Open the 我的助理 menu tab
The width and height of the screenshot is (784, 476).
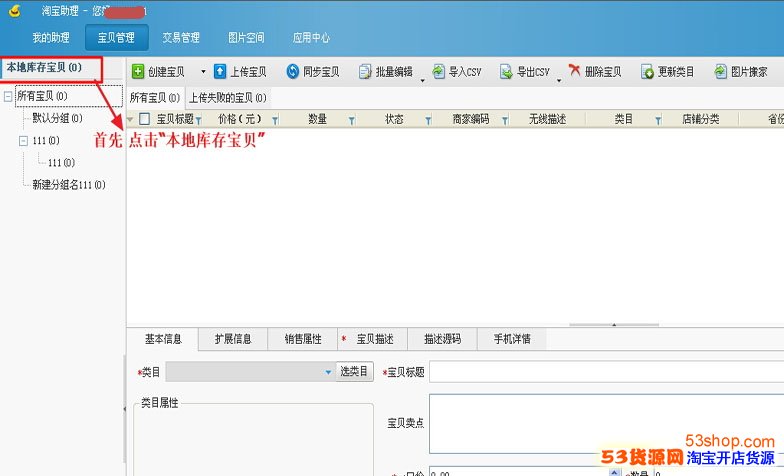pos(51,38)
